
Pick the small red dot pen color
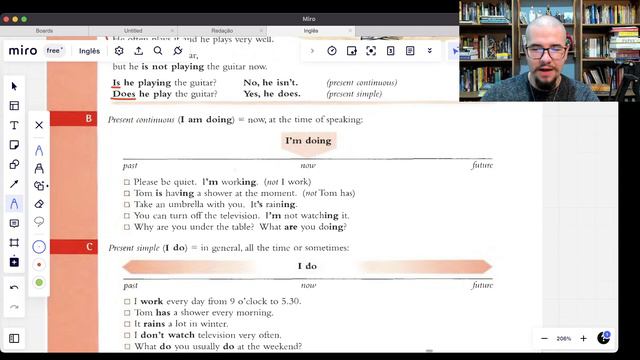[39, 265]
